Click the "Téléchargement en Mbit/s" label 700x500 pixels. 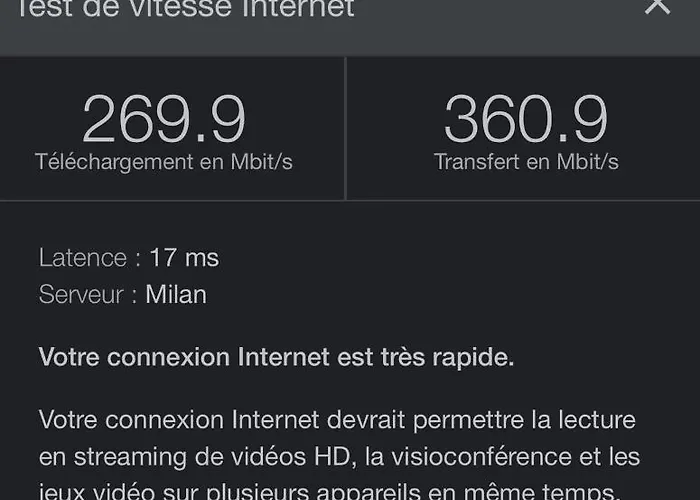(164, 162)
